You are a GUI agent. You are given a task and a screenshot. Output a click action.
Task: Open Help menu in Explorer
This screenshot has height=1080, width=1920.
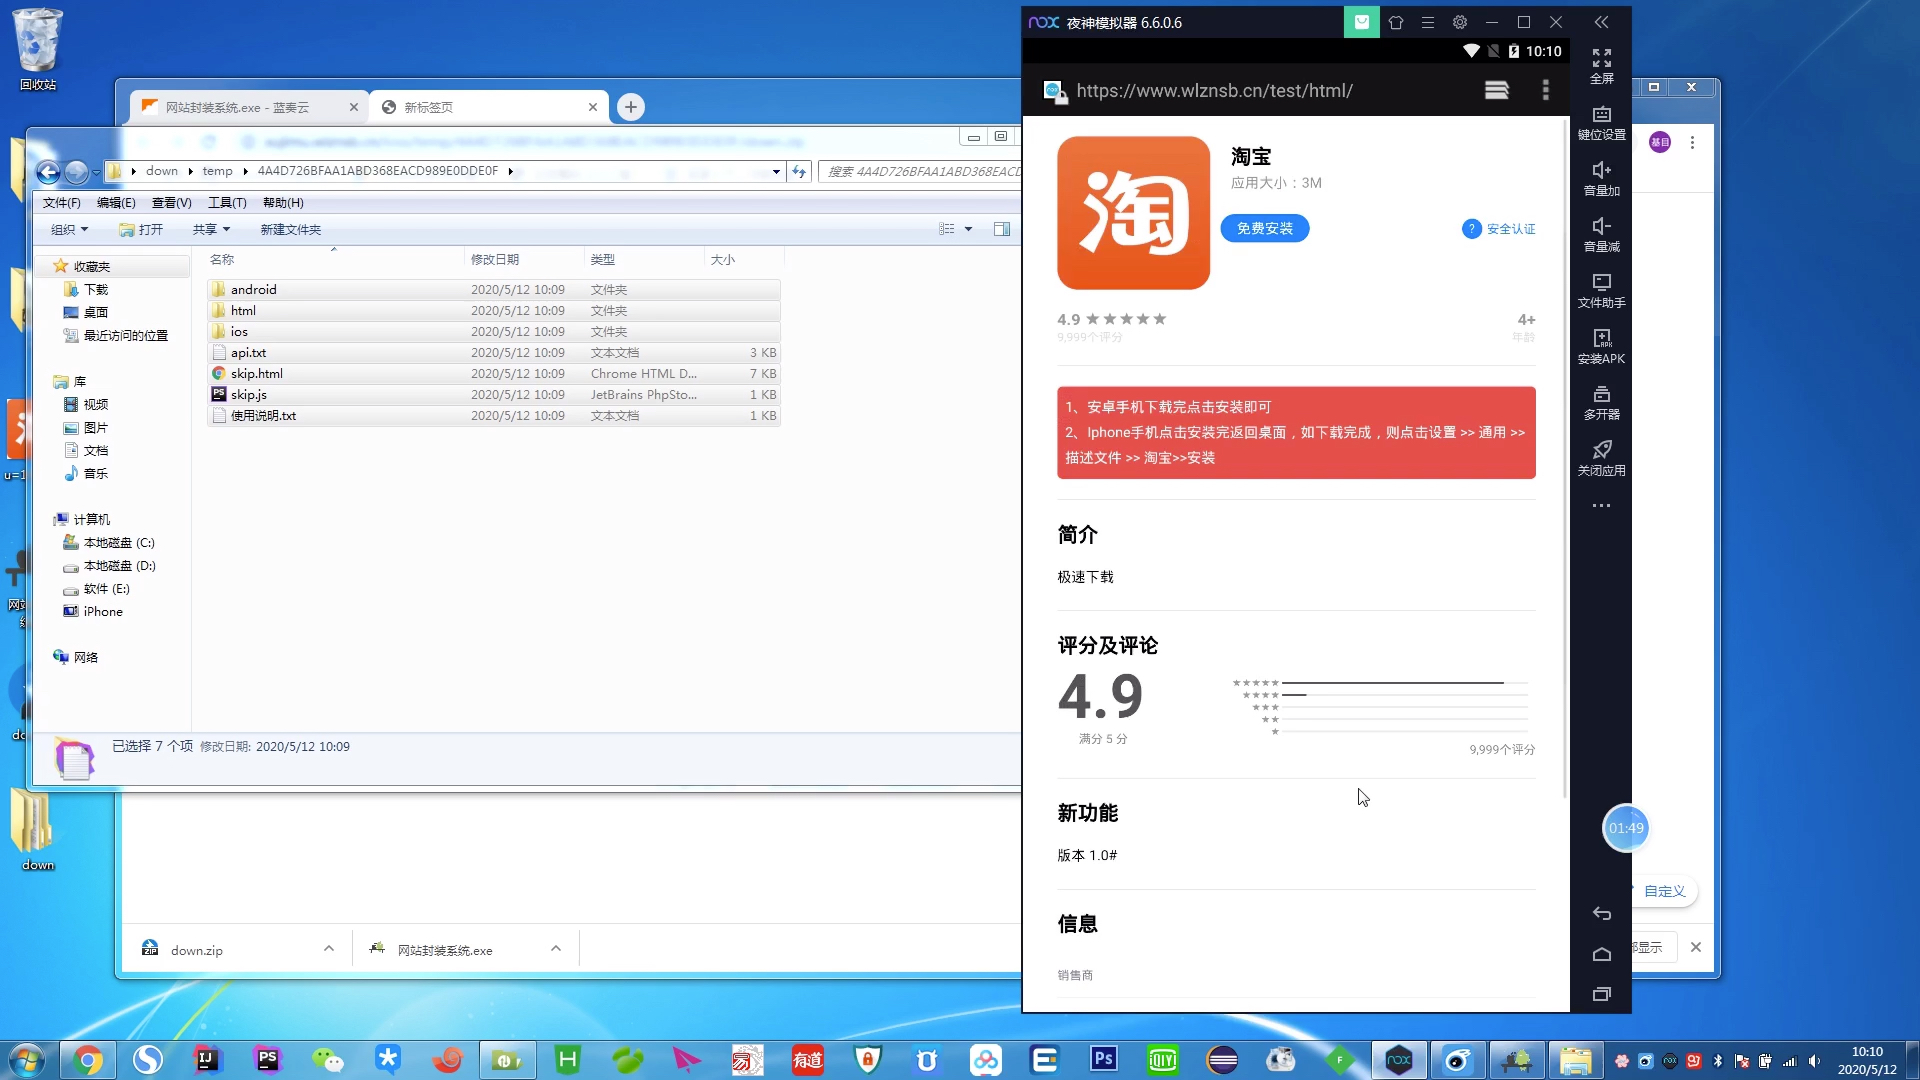click(283, 203)
